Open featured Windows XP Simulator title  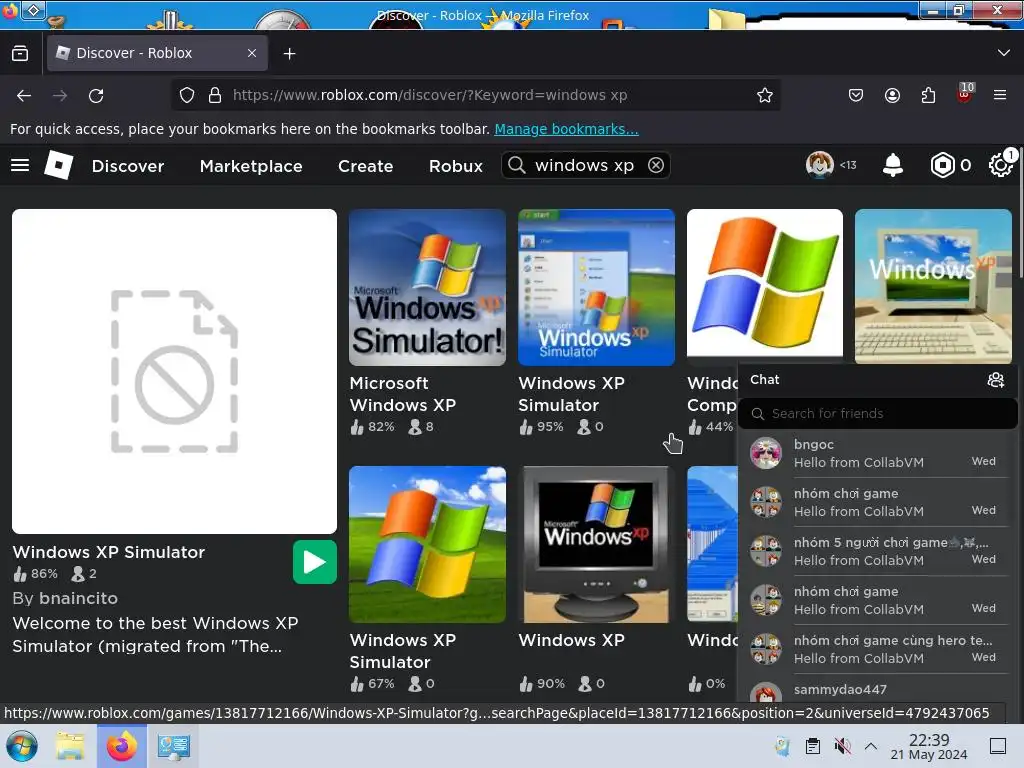pyautogui.click(x=108, y=552)
